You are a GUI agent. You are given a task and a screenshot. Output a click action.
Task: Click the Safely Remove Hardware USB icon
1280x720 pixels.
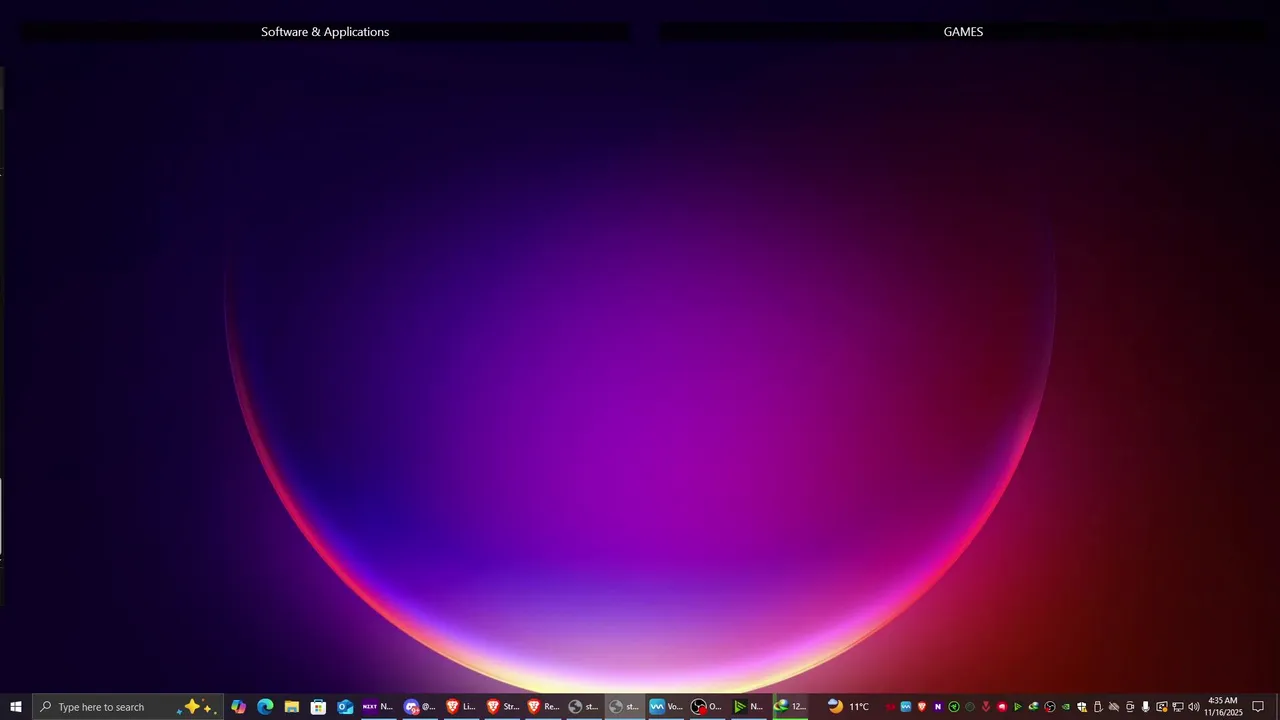click(1098, 707)
